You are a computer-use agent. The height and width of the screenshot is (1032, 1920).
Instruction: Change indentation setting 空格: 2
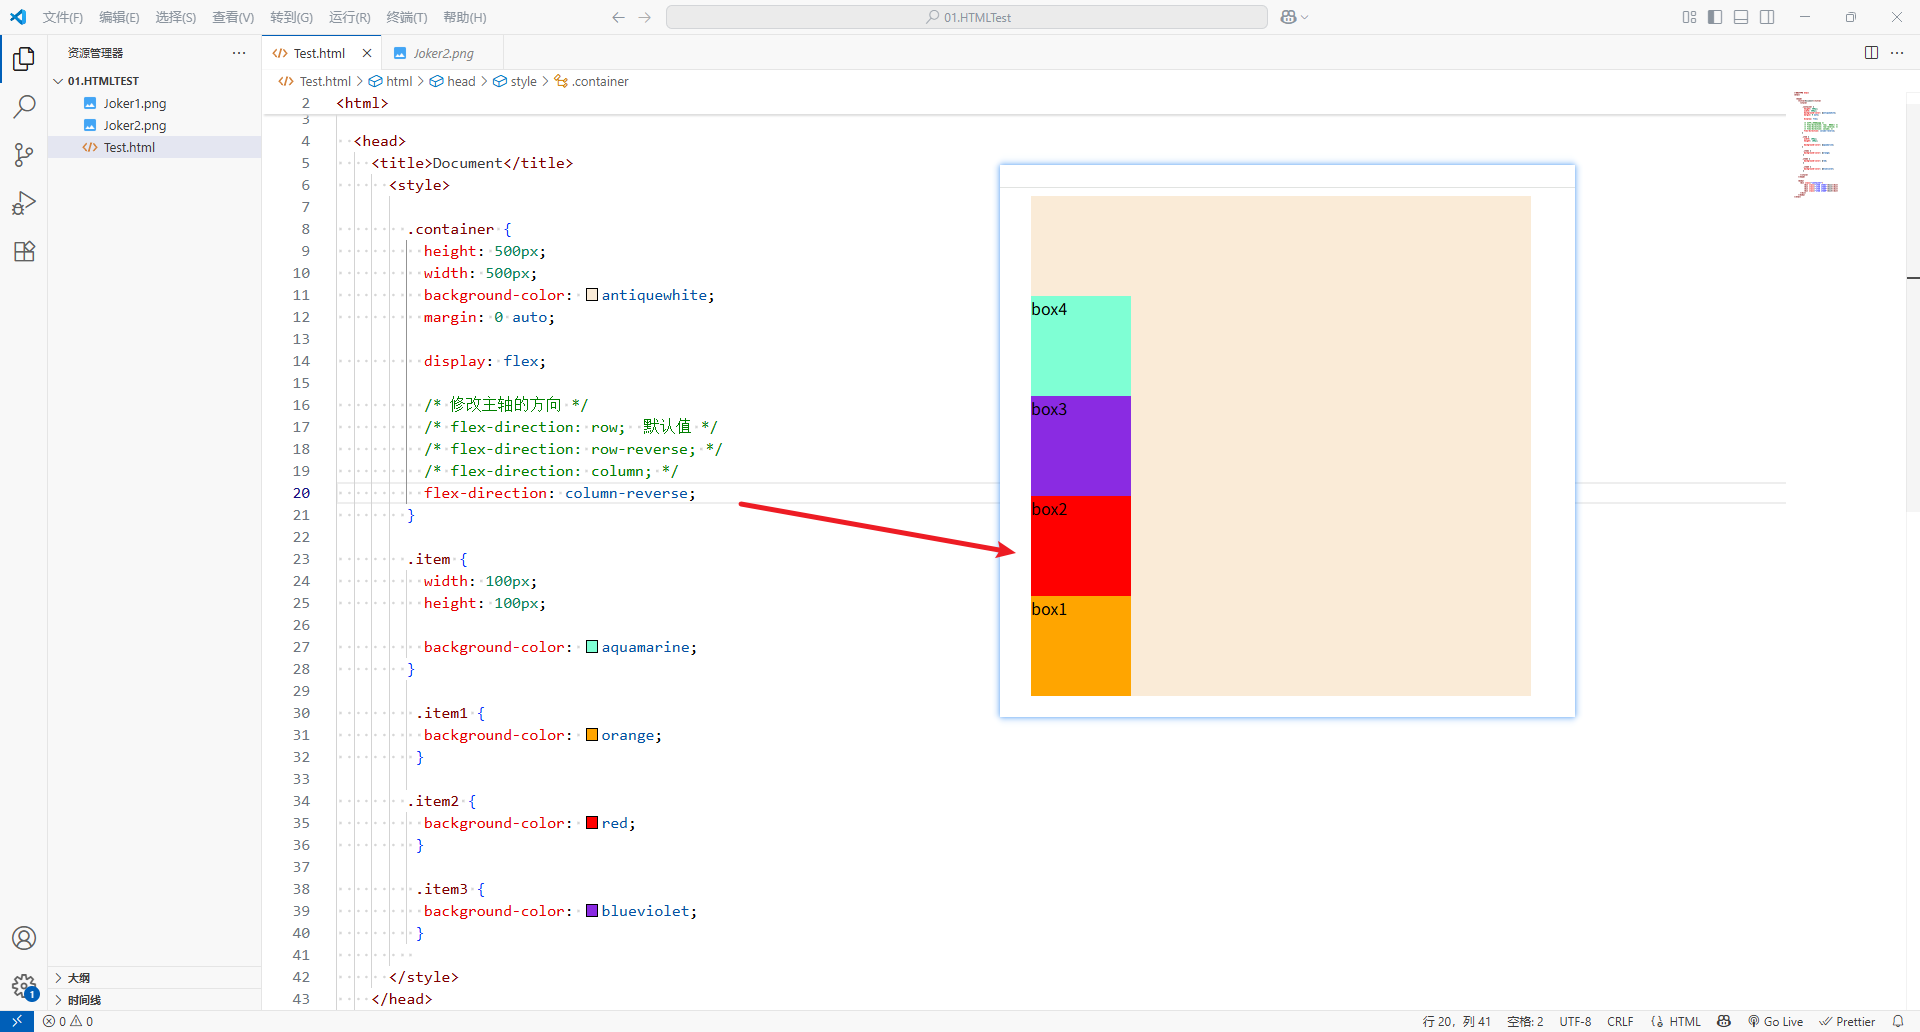click(1525, 1021)
